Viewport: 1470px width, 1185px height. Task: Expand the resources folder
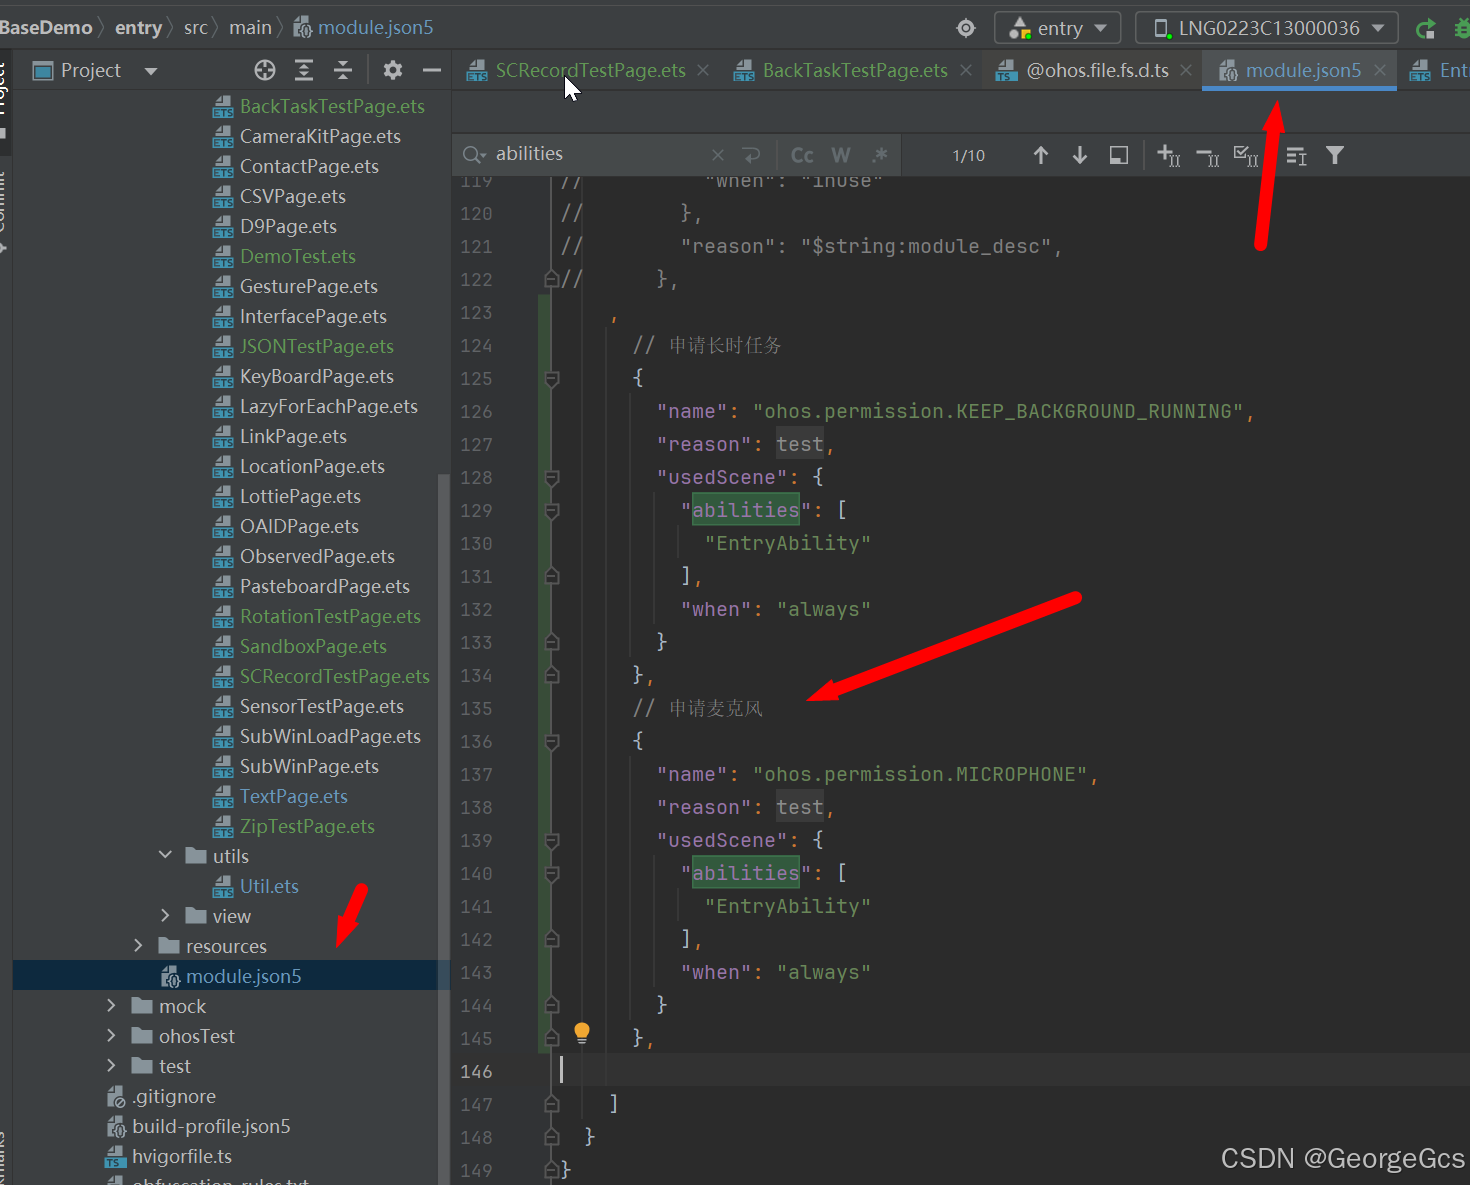point(138,946)
